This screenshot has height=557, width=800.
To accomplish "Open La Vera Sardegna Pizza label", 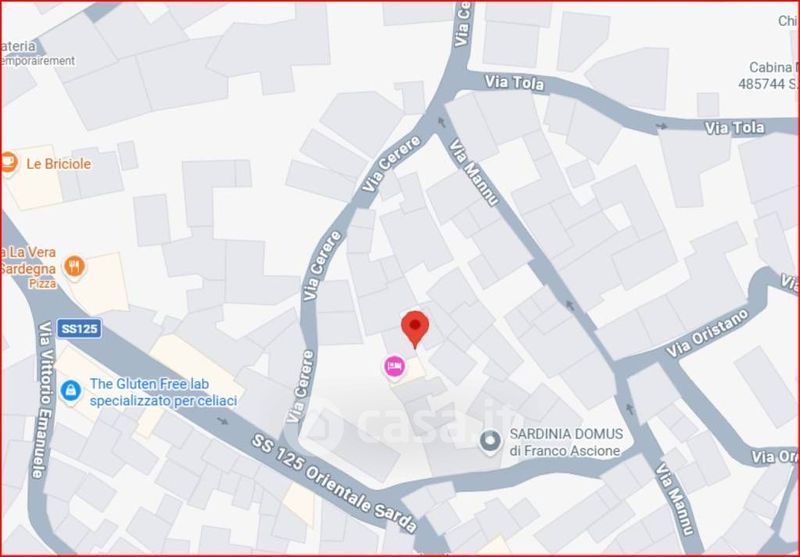I will coord(28,267).
